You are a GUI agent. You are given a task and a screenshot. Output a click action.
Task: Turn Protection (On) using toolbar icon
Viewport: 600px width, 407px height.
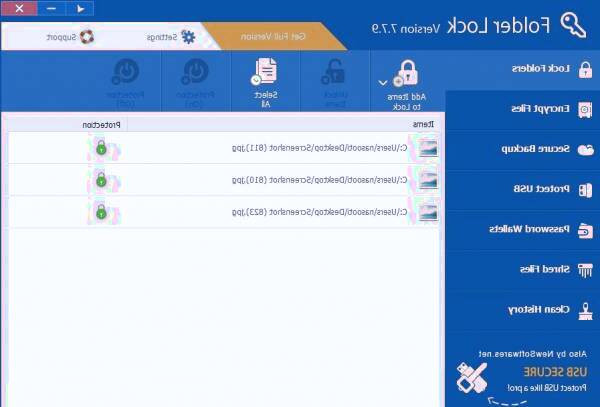pos(195,72)
